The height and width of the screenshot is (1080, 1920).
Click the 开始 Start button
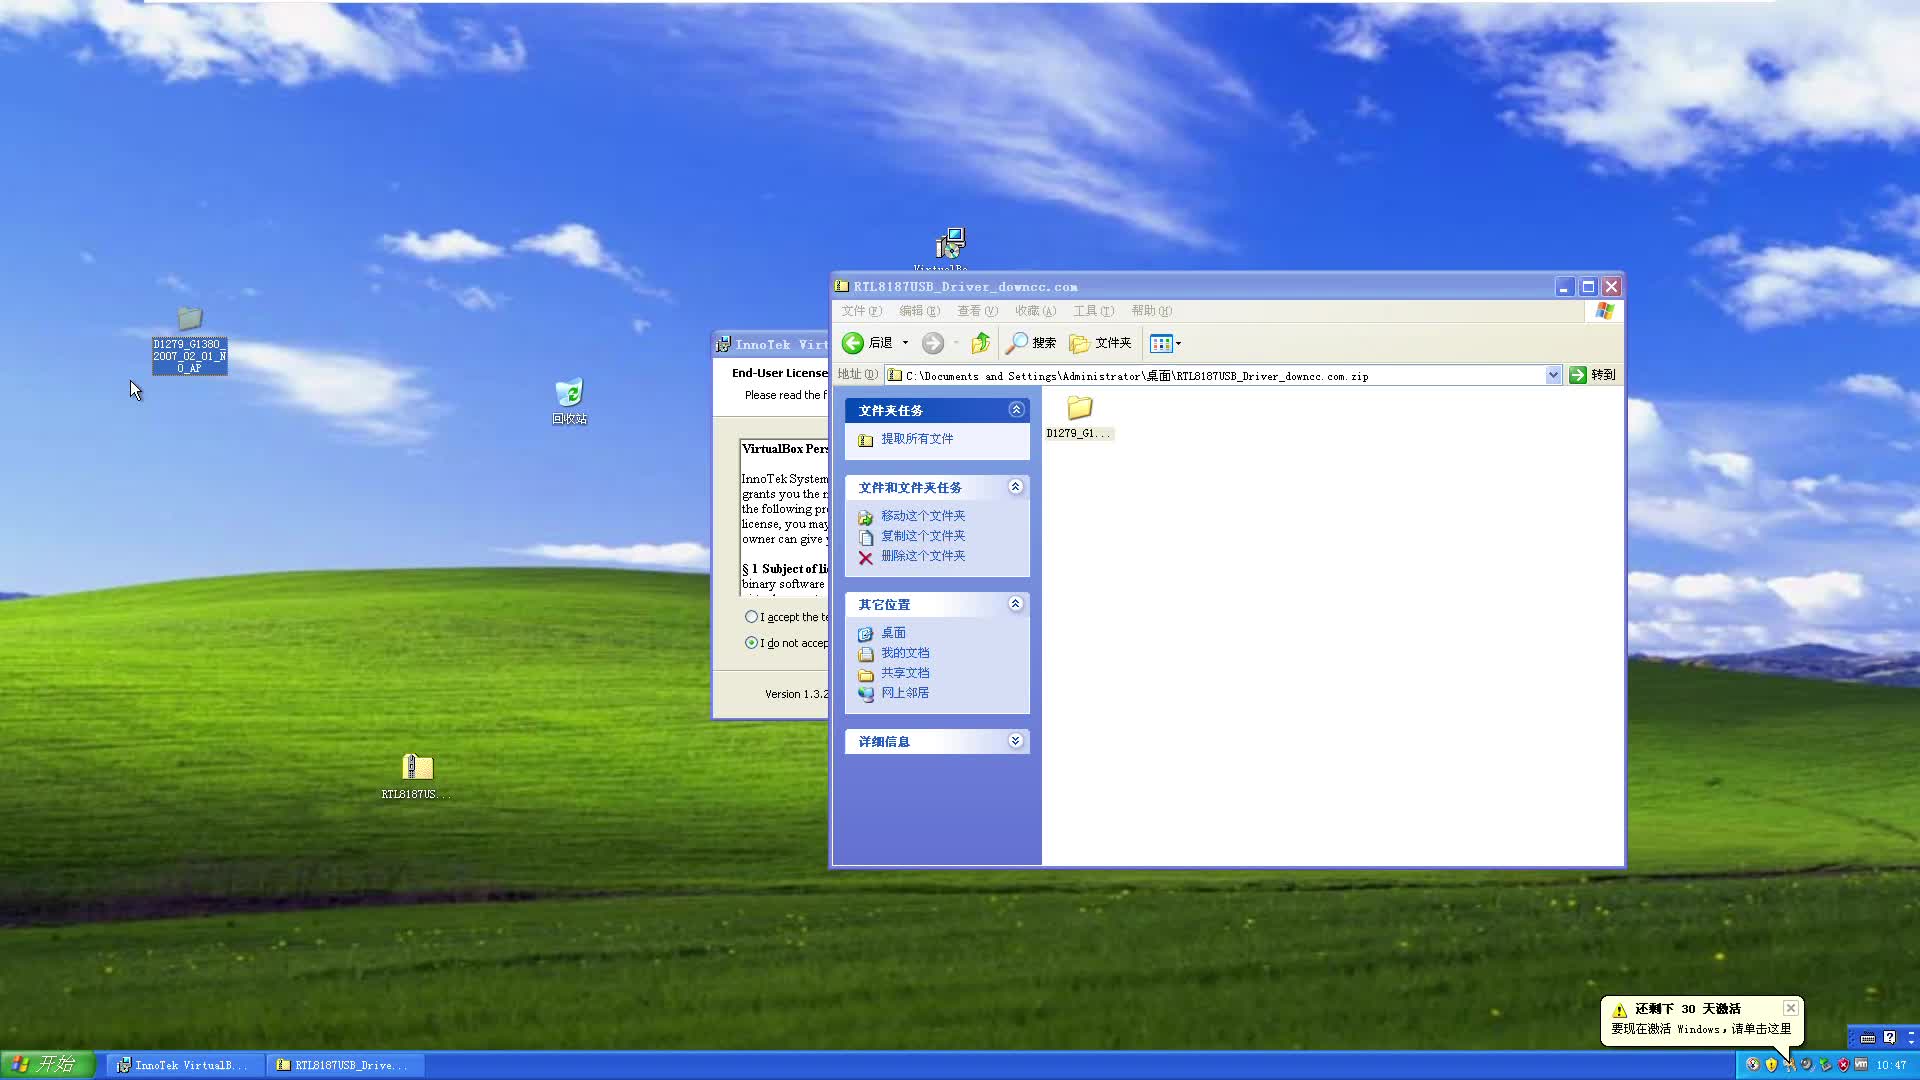[47, 1065]
